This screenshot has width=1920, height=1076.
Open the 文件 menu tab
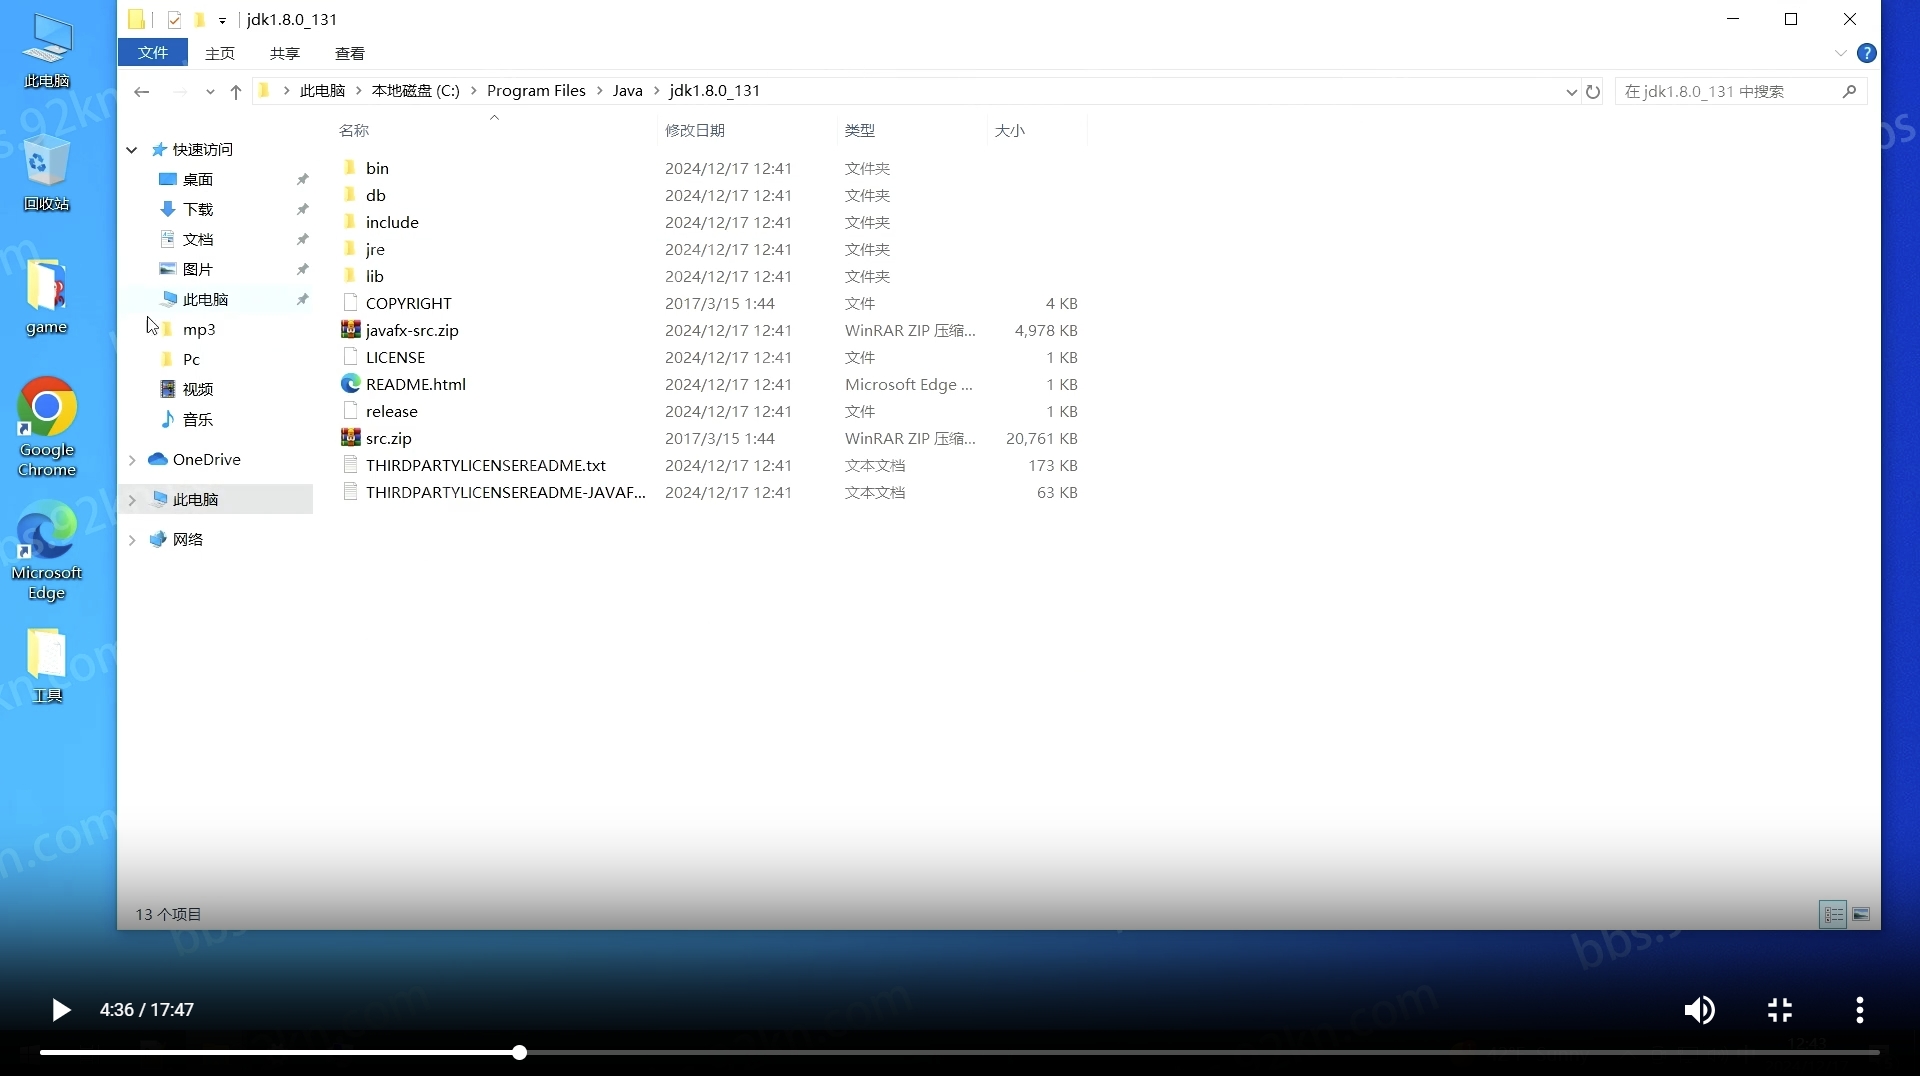click(153, 53)
